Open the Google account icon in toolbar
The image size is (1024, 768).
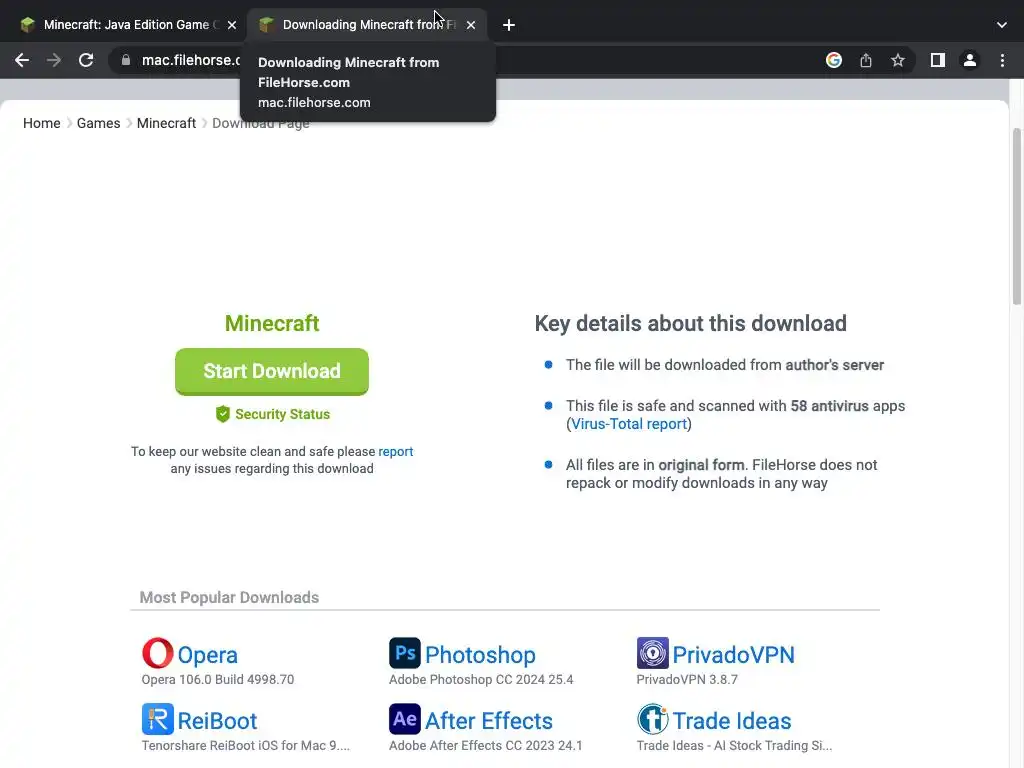833,60
